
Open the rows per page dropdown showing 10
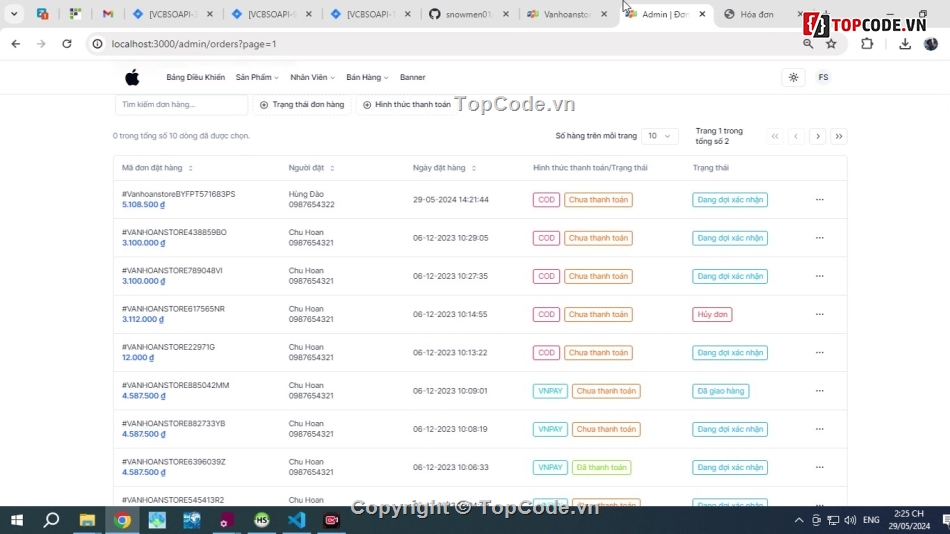tap(659, 136)
